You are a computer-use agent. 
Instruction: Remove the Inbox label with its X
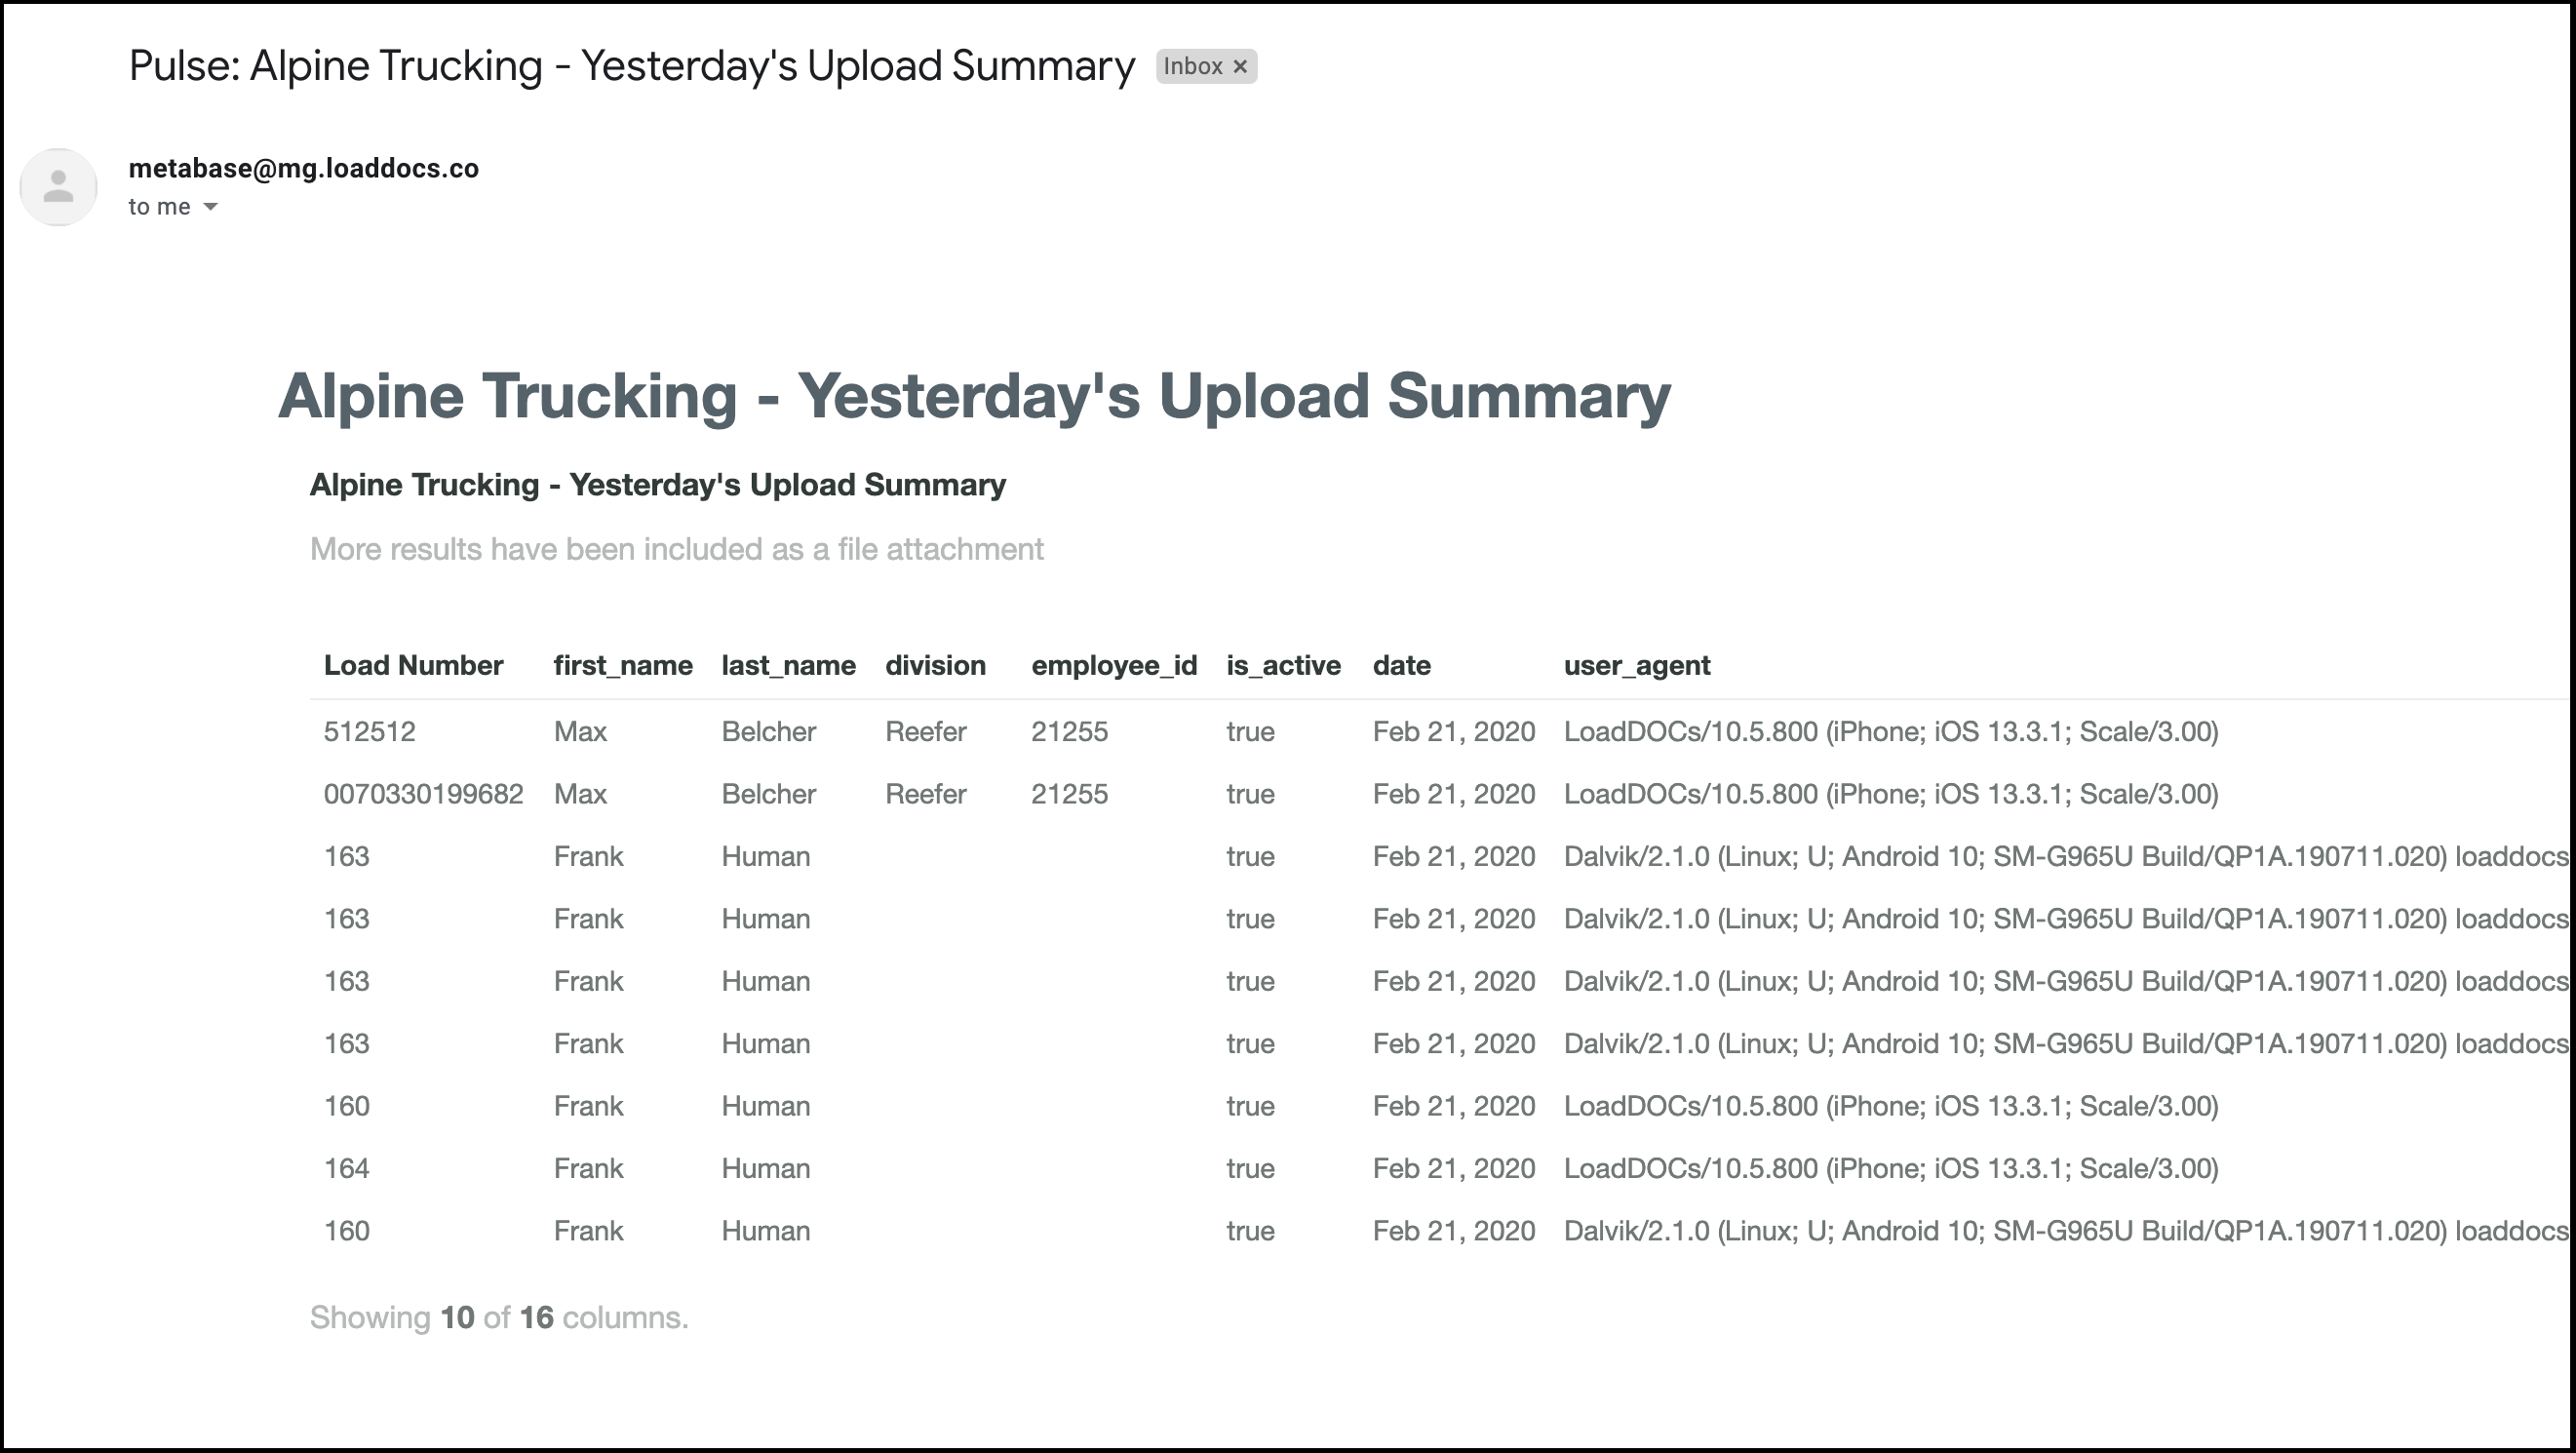click(x=1240, y=67)
